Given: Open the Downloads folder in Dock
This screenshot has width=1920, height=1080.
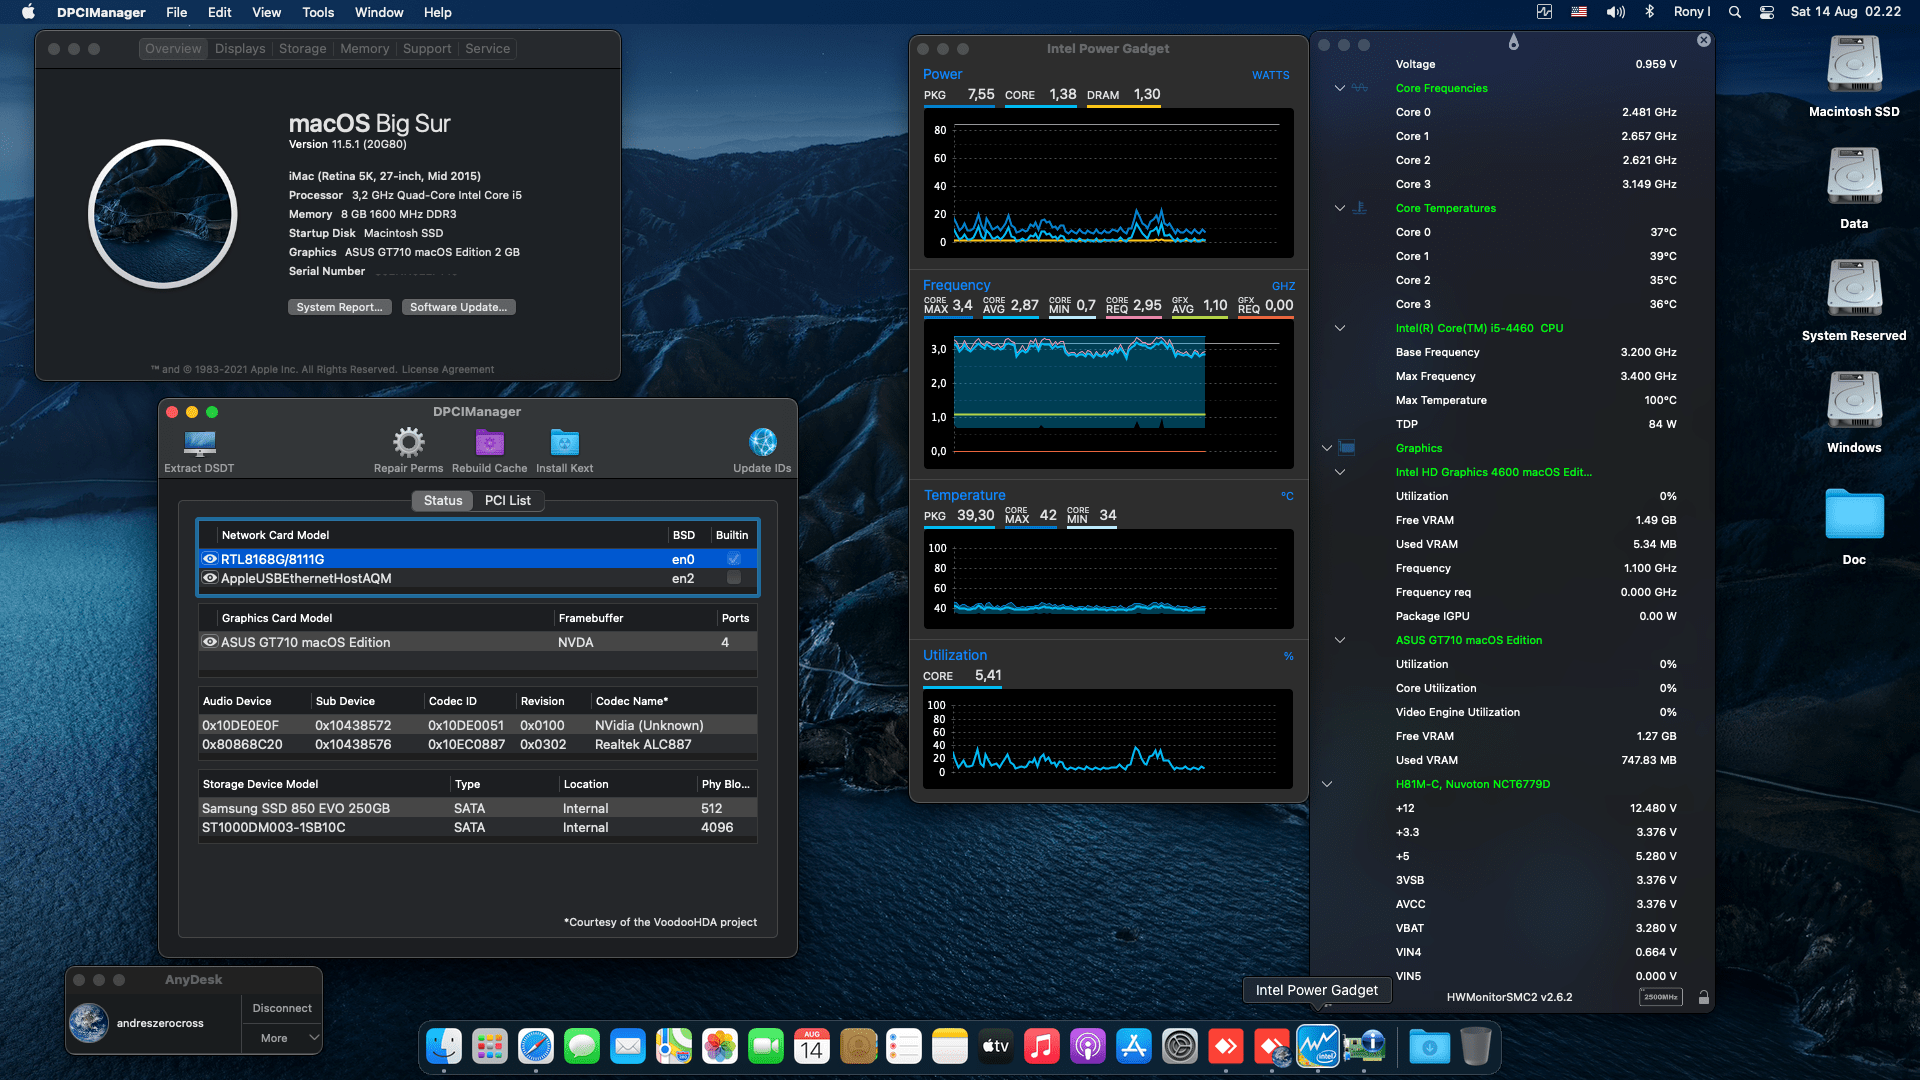Looking at the screenshot, I should pos(1430,1047).
